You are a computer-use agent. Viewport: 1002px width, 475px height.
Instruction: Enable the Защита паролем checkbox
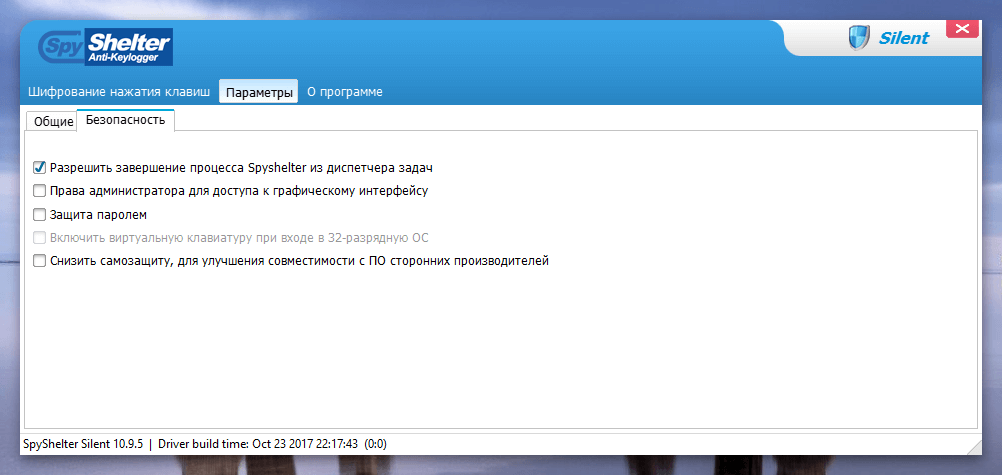(40, 214)
